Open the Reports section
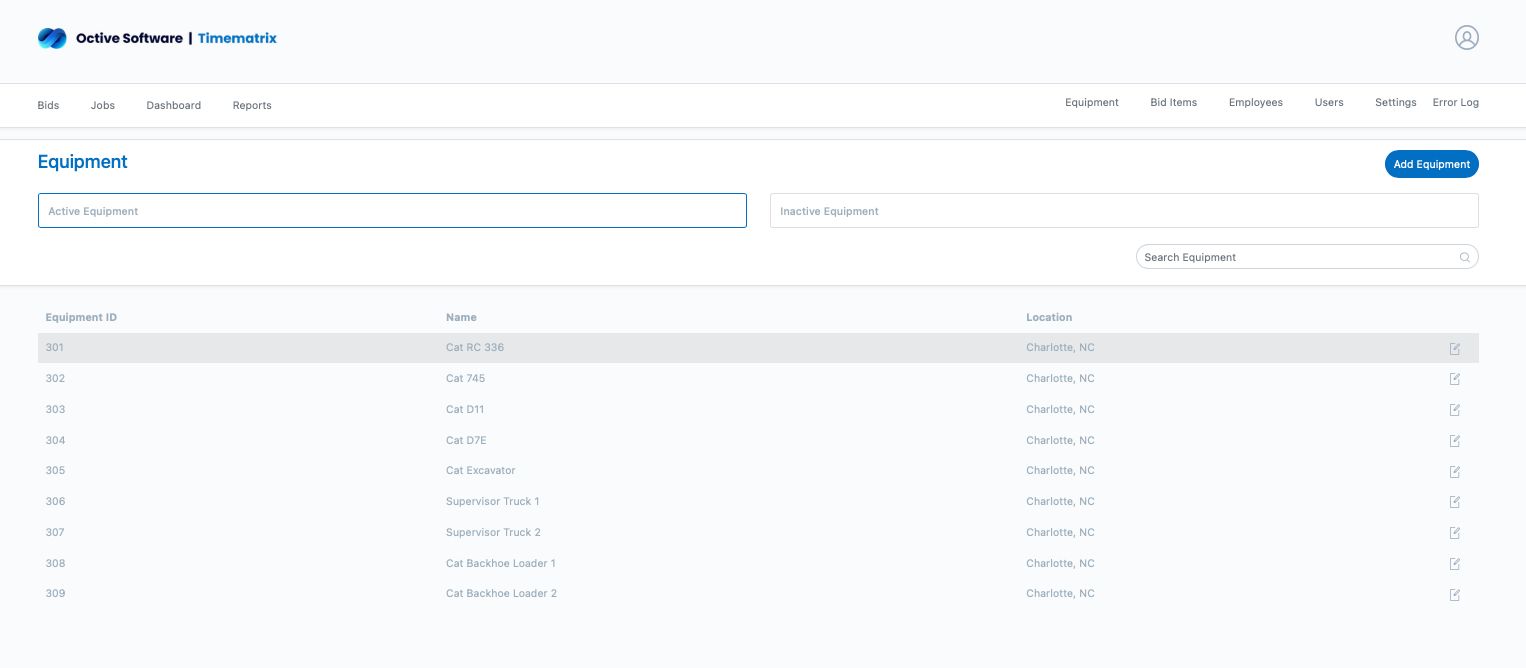 pyautogui.click(x=252, y=105)
